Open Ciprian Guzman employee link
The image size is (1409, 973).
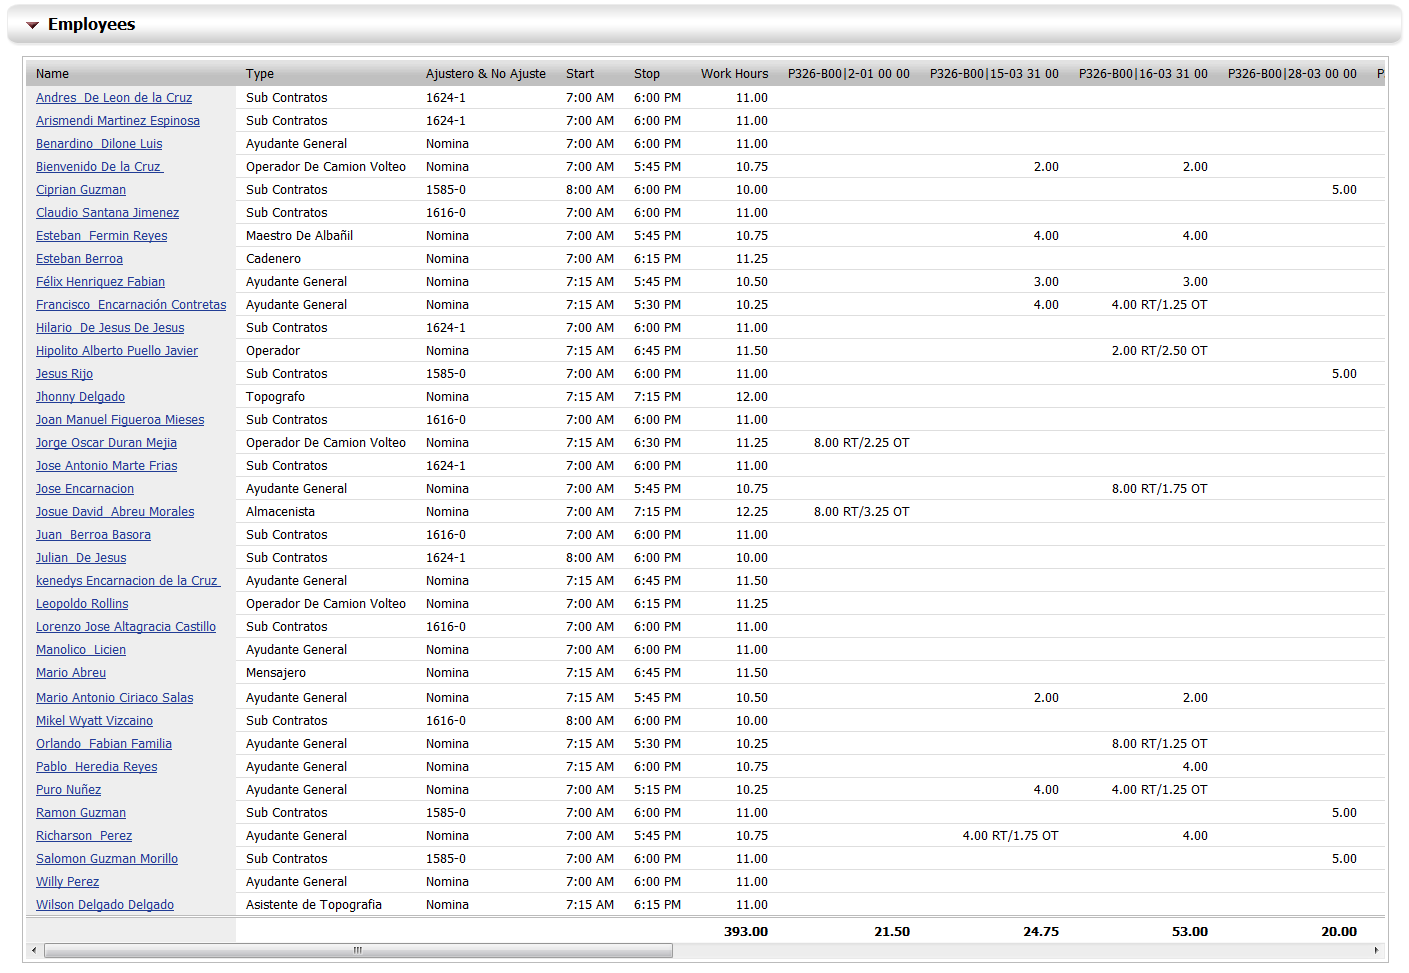click(x=81, y=190)
